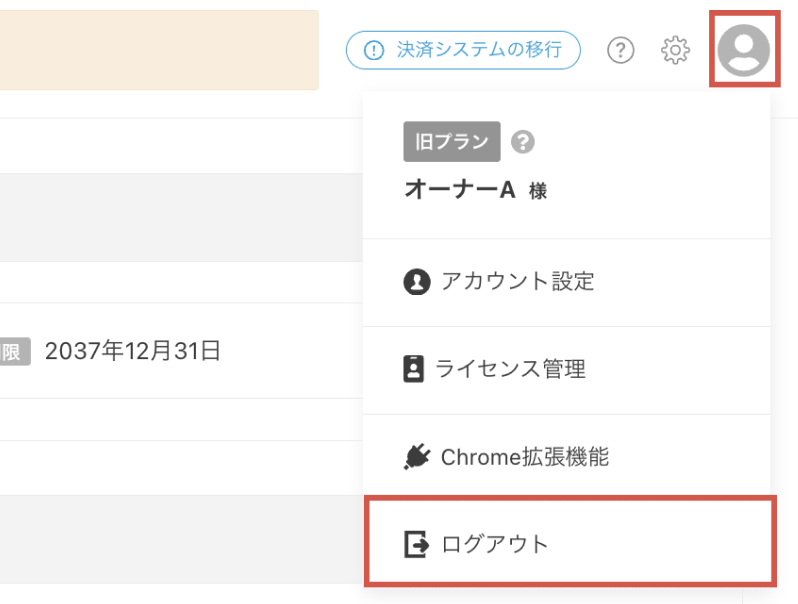
Task: Click the 決済システムの移行 button
Action: coord(463,50)
